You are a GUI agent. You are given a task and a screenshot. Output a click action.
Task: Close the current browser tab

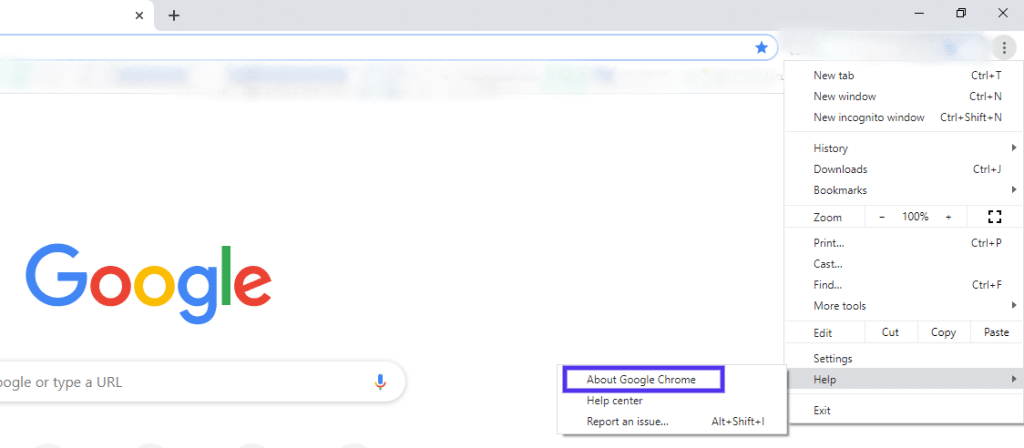tap(139, 15)
